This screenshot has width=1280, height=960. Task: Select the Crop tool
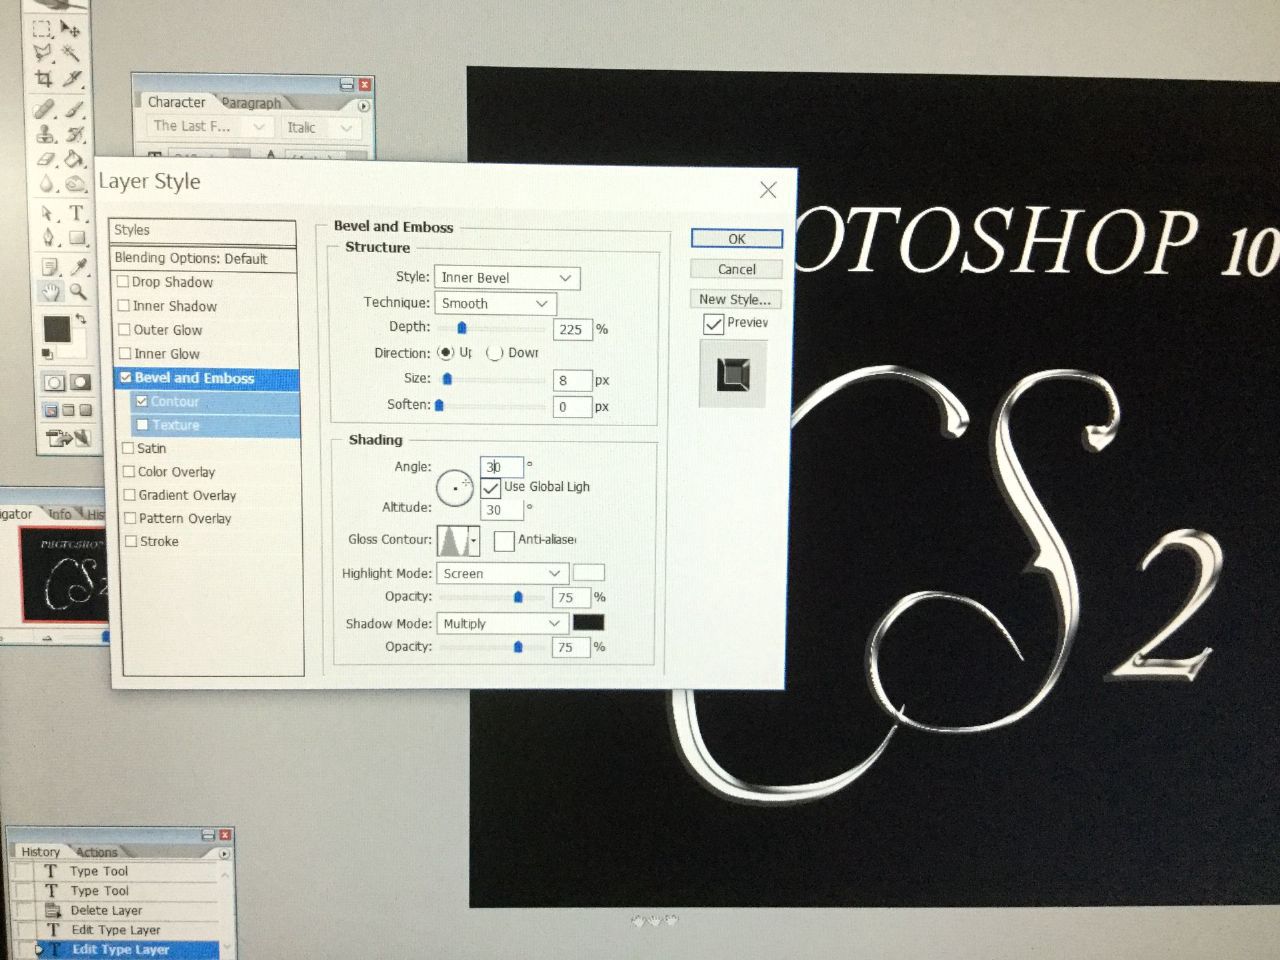pos(44,77)
